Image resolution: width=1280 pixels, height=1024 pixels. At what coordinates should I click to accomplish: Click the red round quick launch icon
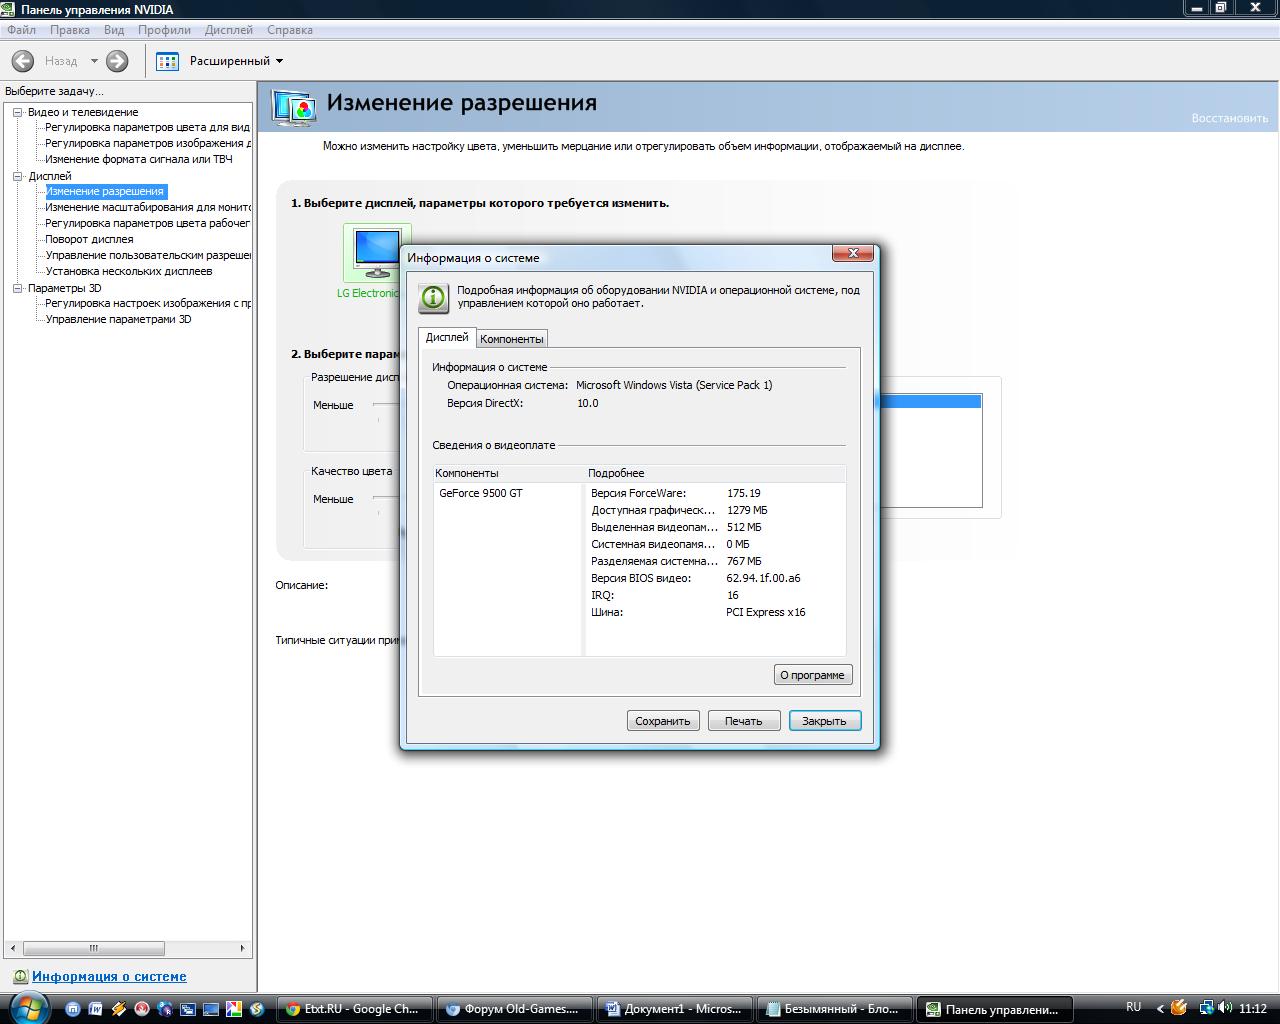[x=142, y=1009]
